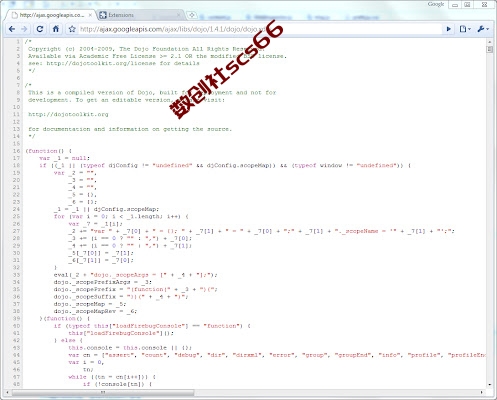Open a new tab button
The image size is (497, 400).
pyautogui.click(x=192, y=15)
